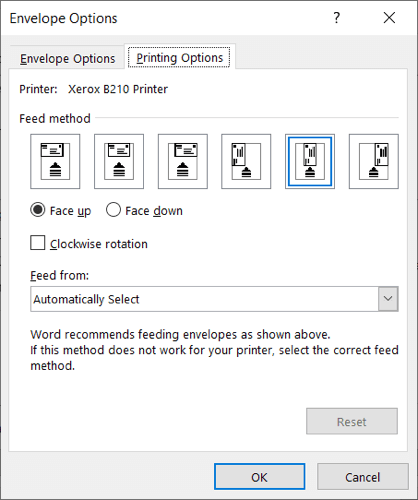Enable Clockwise rotation checkbox
This screenshot has height=500, width=418.
point(38,243)
